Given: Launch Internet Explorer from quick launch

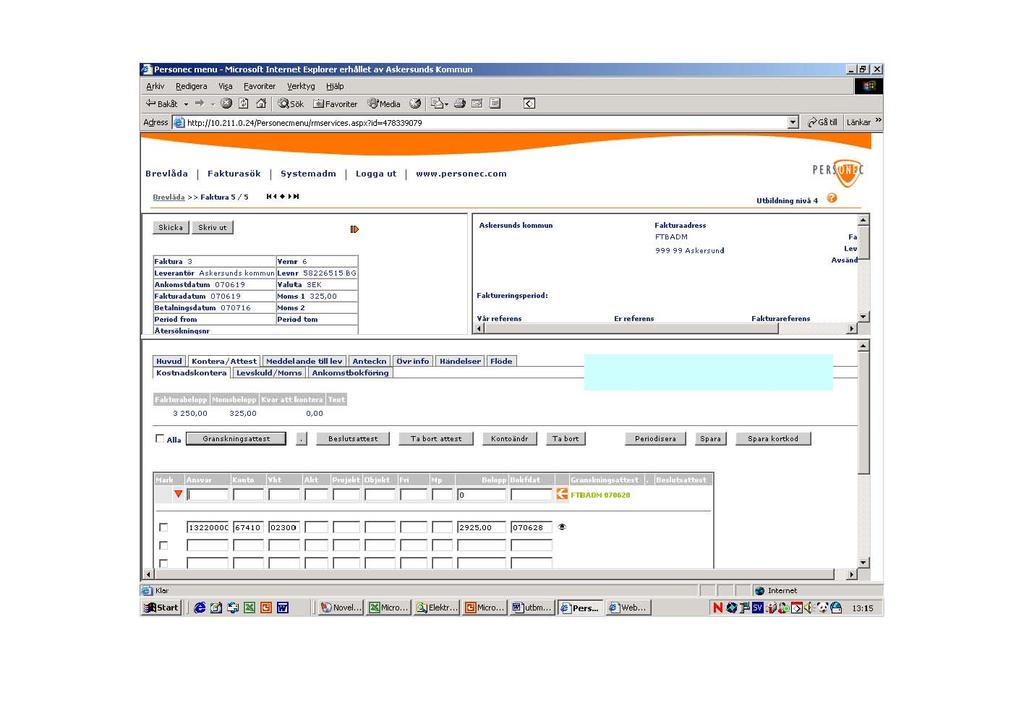Looking at the screenshot, I should (x=199, y=607).
